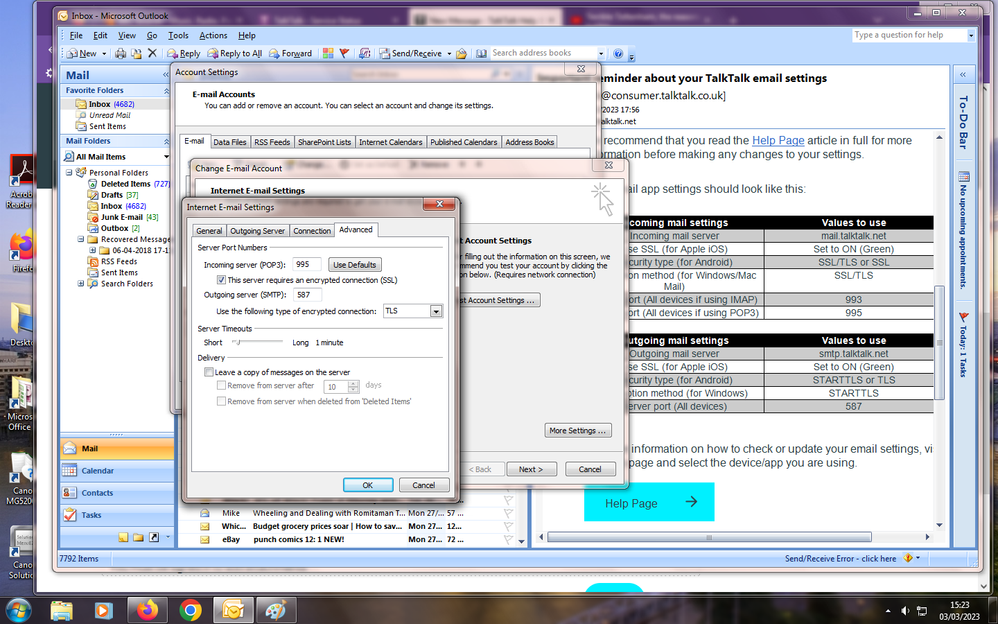
Task: Open Paint from the Windows taskbar
Action: (x=276, y=611)
